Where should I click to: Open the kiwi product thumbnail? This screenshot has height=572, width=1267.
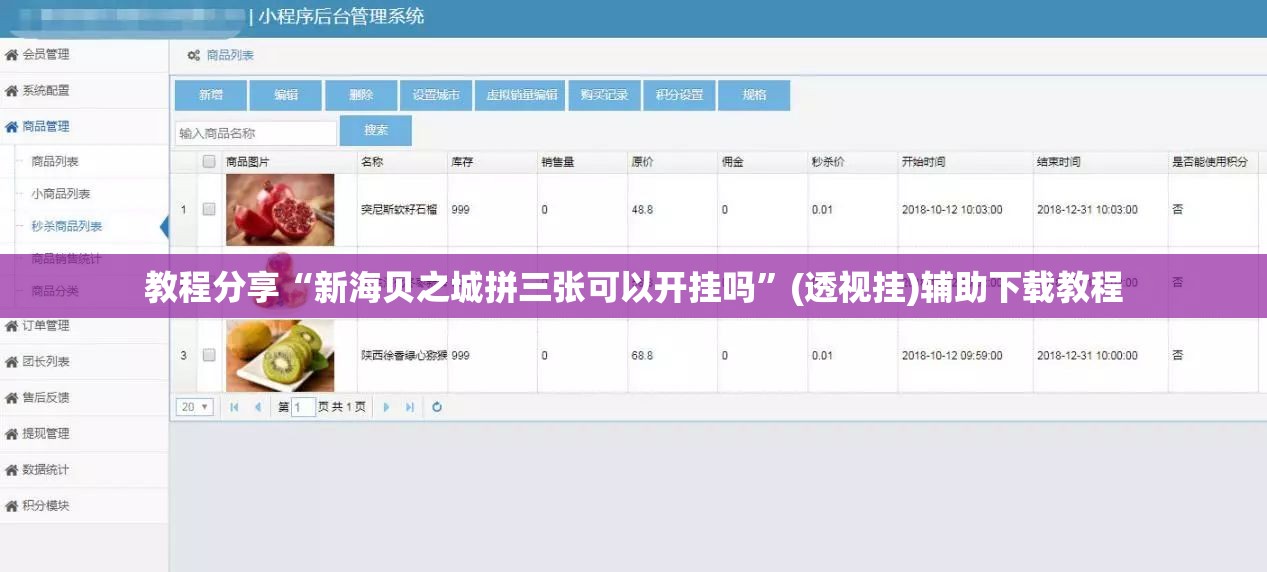pyautogui.click(x=280, y=355)
